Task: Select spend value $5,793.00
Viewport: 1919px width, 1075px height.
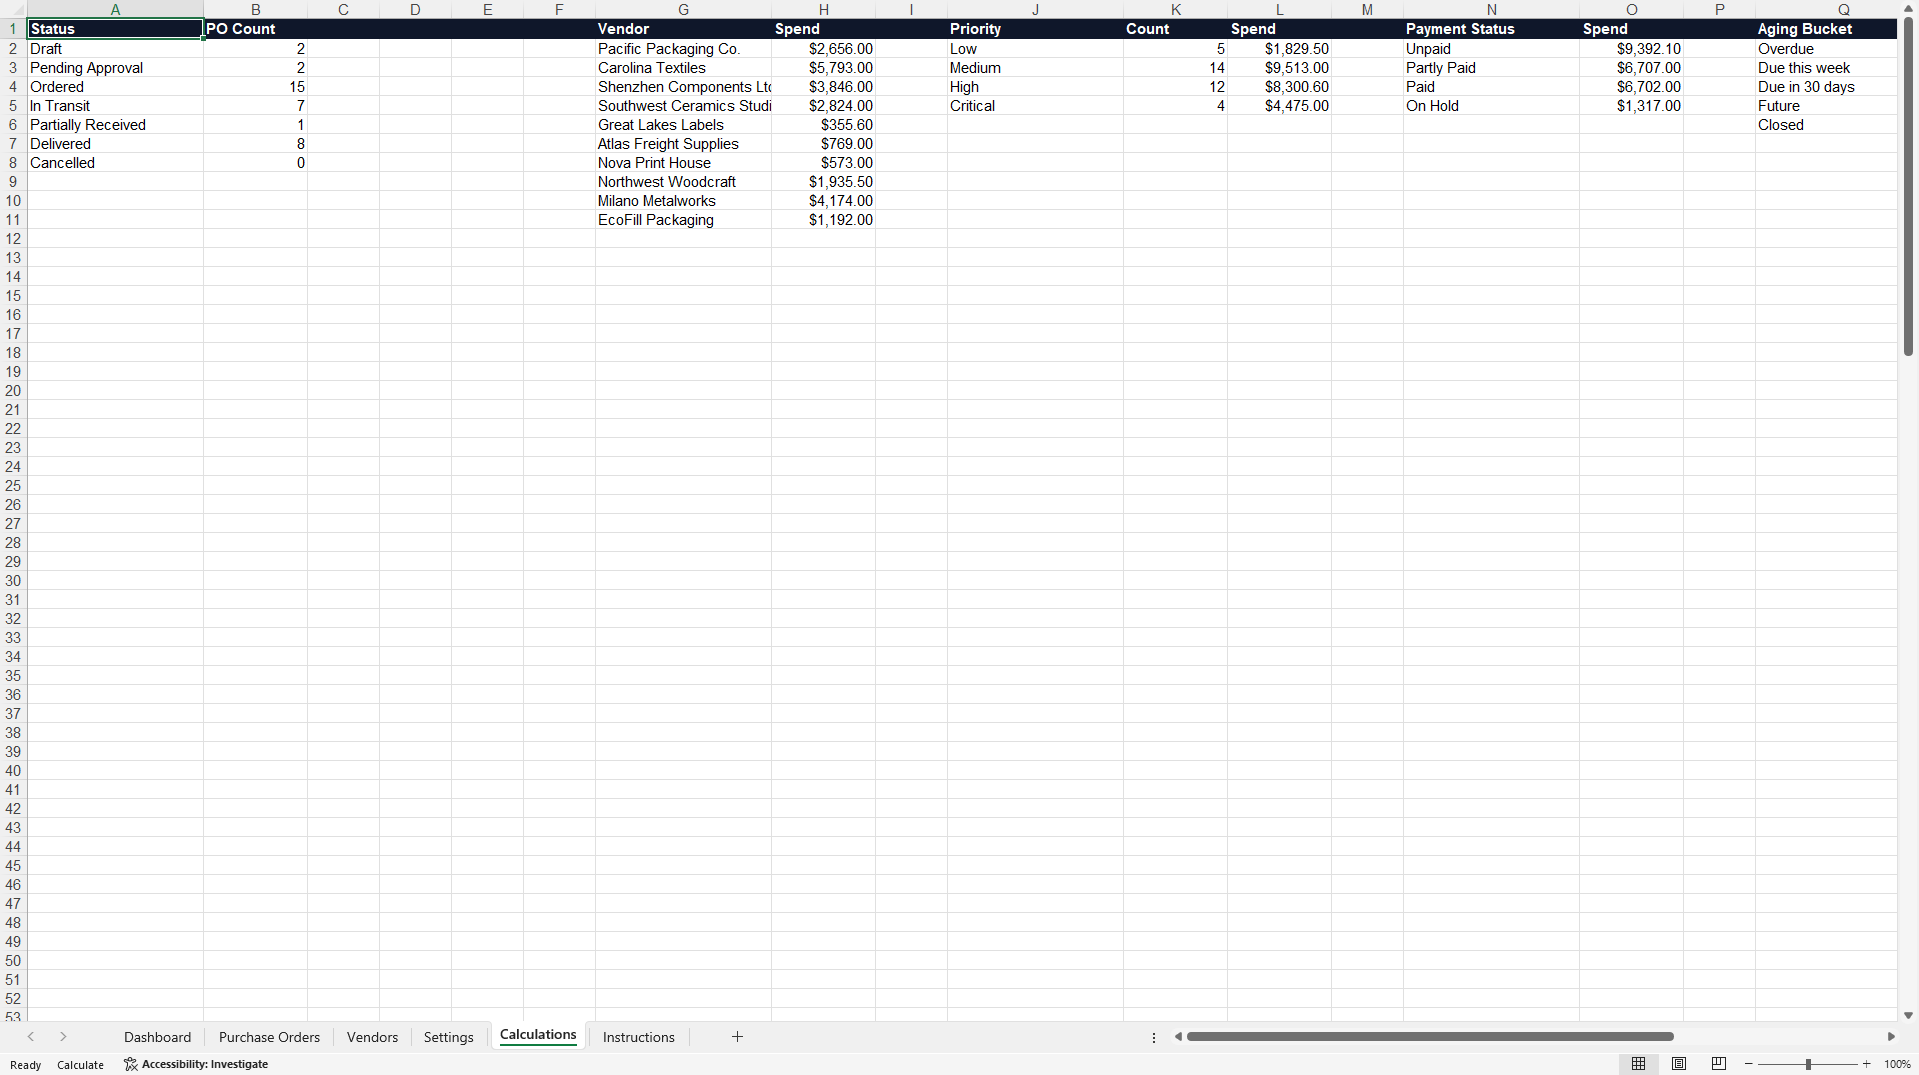Action: pos(823,68)
